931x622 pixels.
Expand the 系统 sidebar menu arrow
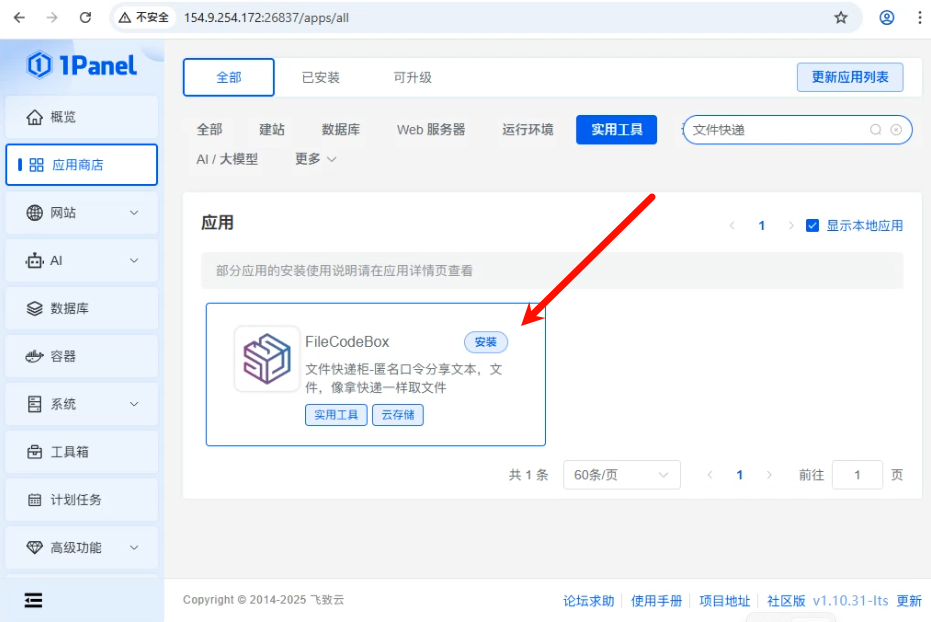pos(134,404)
